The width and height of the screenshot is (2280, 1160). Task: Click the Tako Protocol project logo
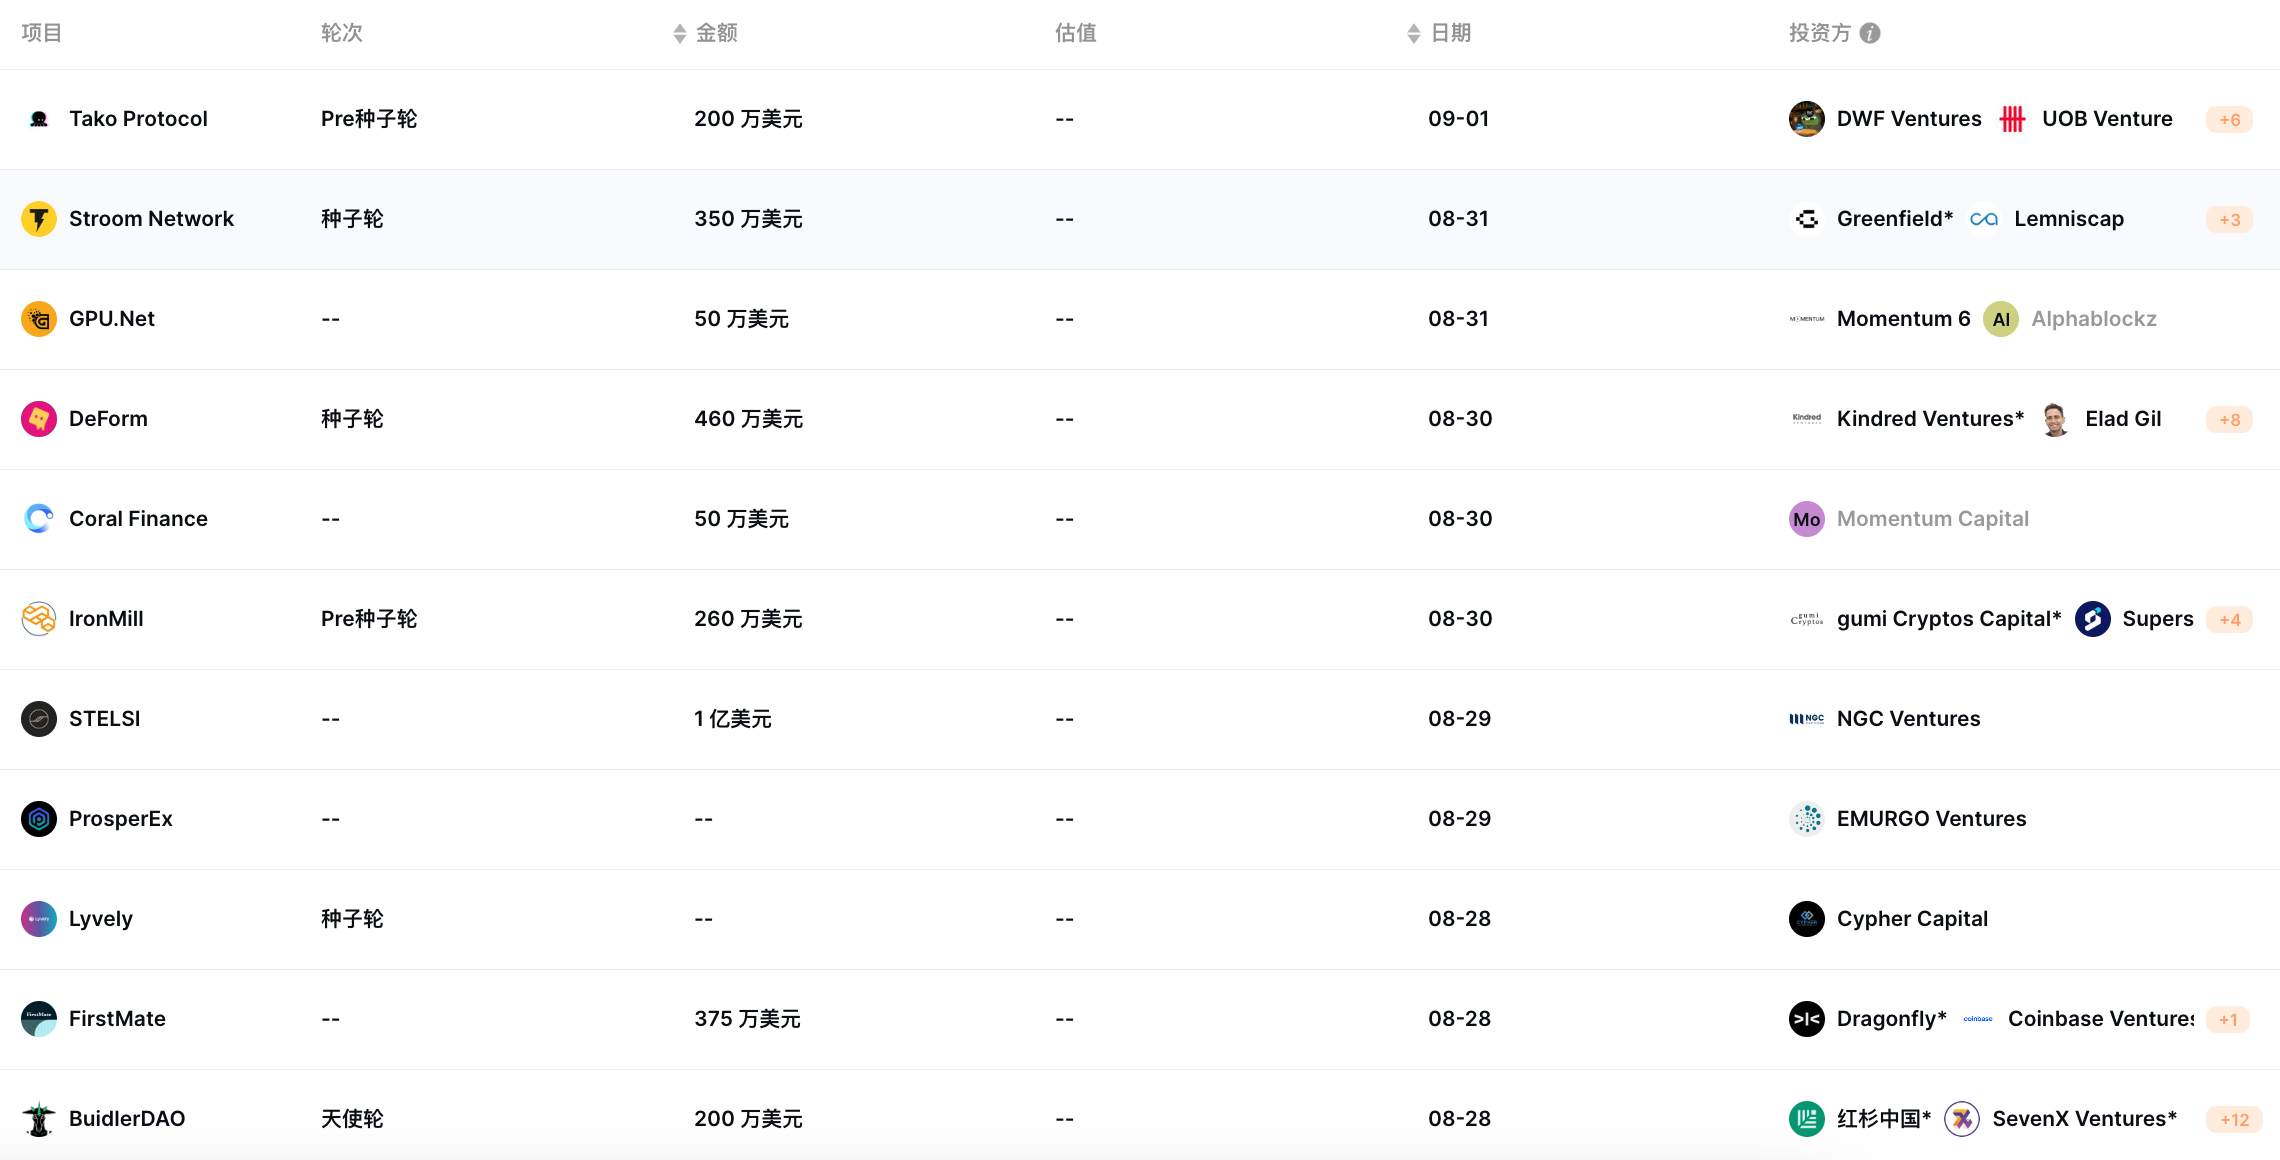tap(39, 119)
